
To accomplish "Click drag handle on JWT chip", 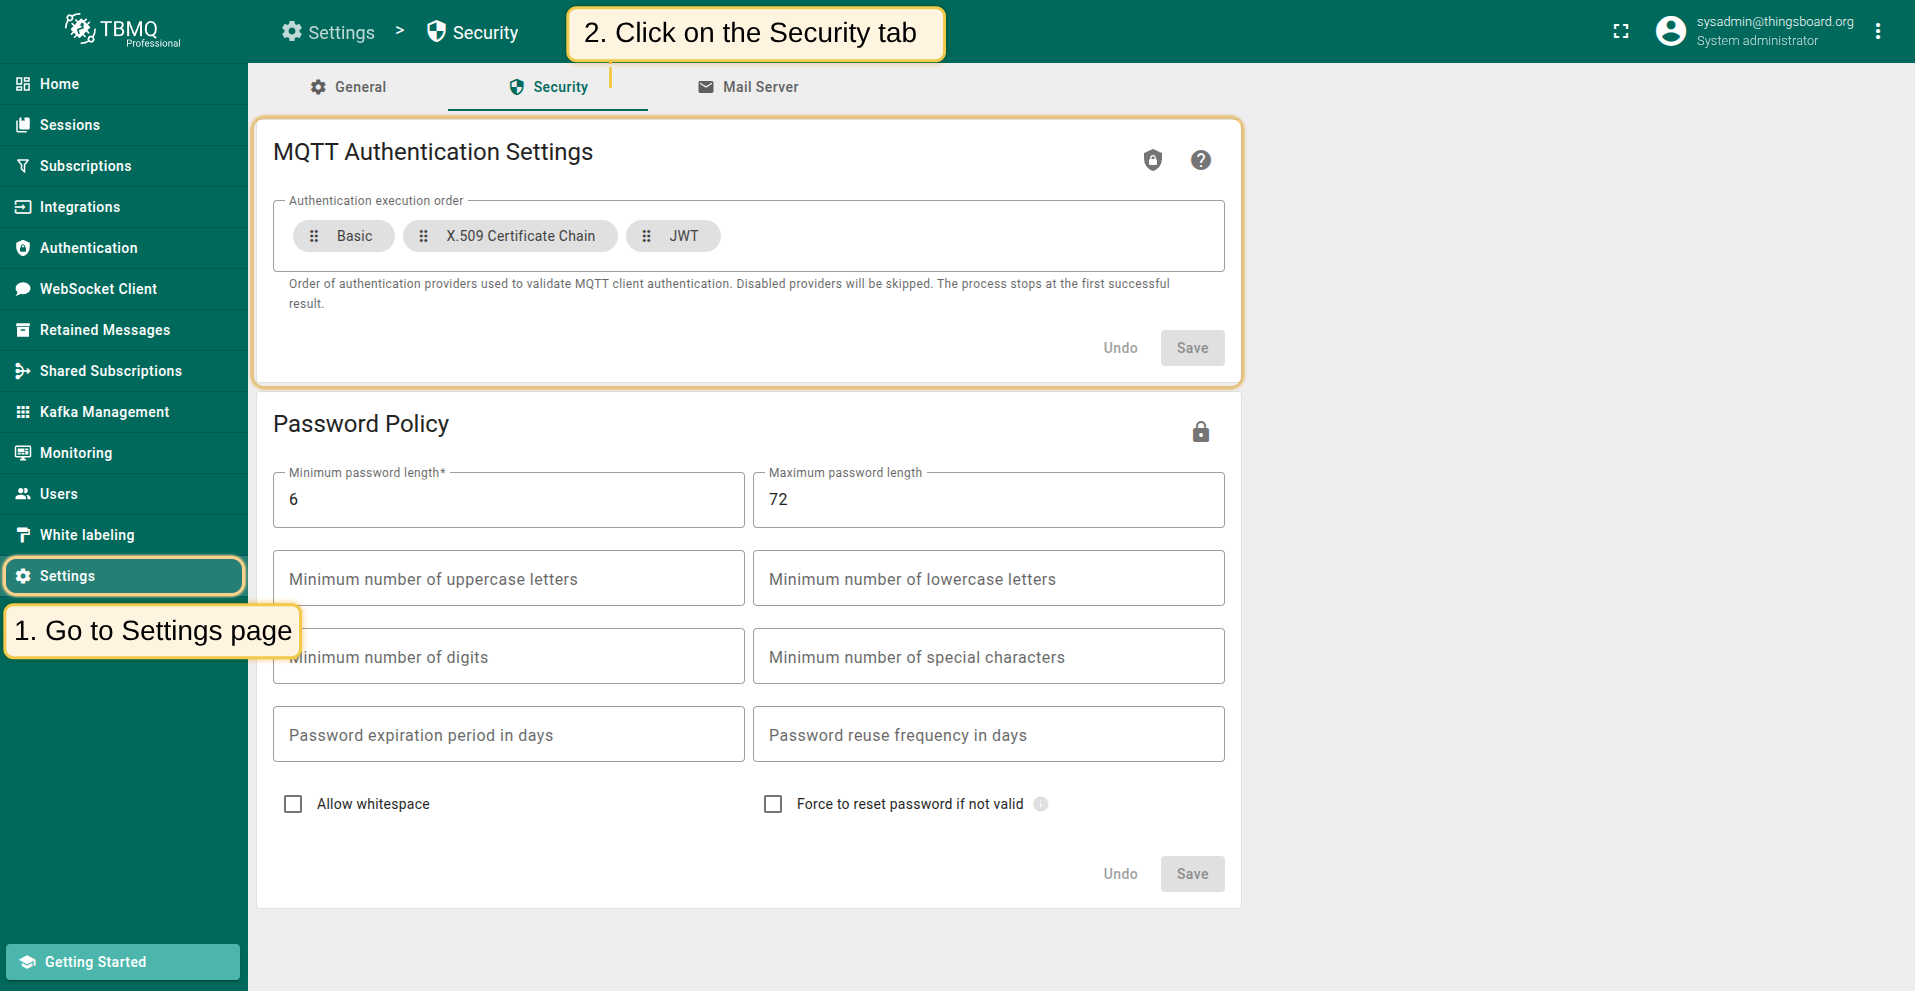I will click(647, 236).
